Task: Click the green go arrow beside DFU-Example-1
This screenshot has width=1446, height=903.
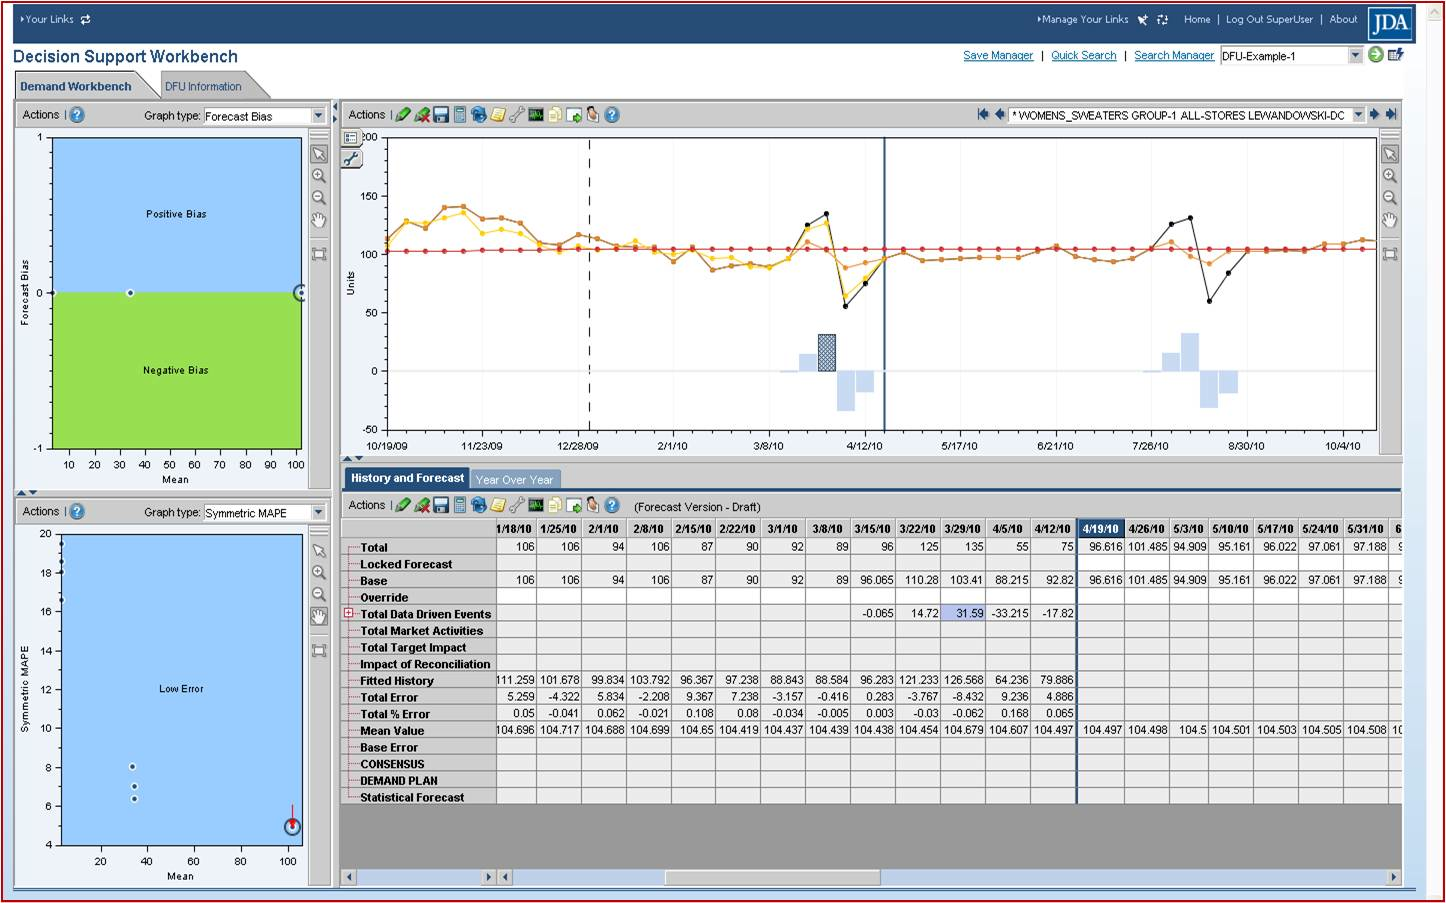Action: pos(1376,55)
